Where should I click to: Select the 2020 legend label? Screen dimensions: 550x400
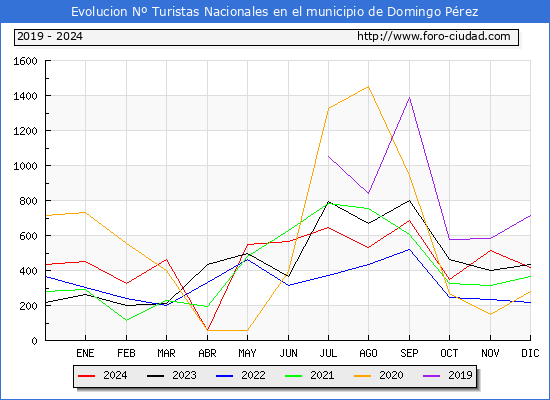click(x=391, y=375)
